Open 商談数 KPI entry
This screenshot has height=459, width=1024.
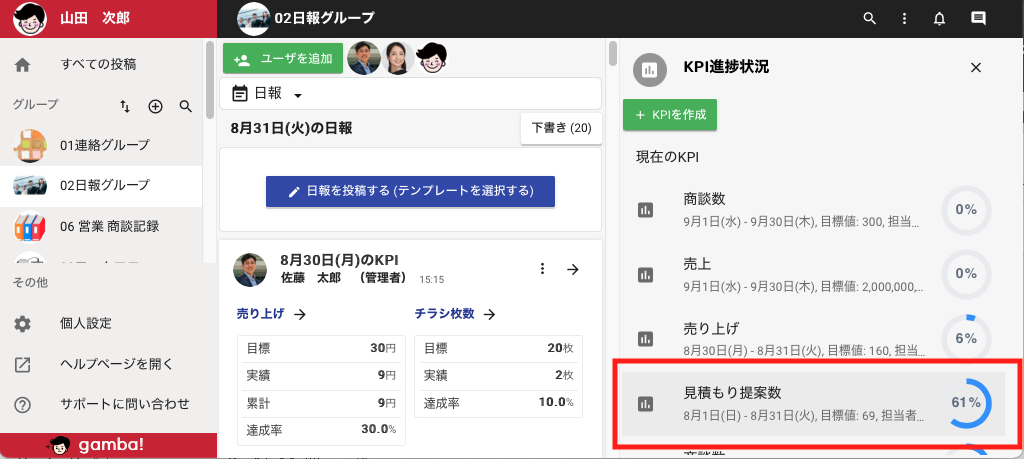click(x=812, y=210)
